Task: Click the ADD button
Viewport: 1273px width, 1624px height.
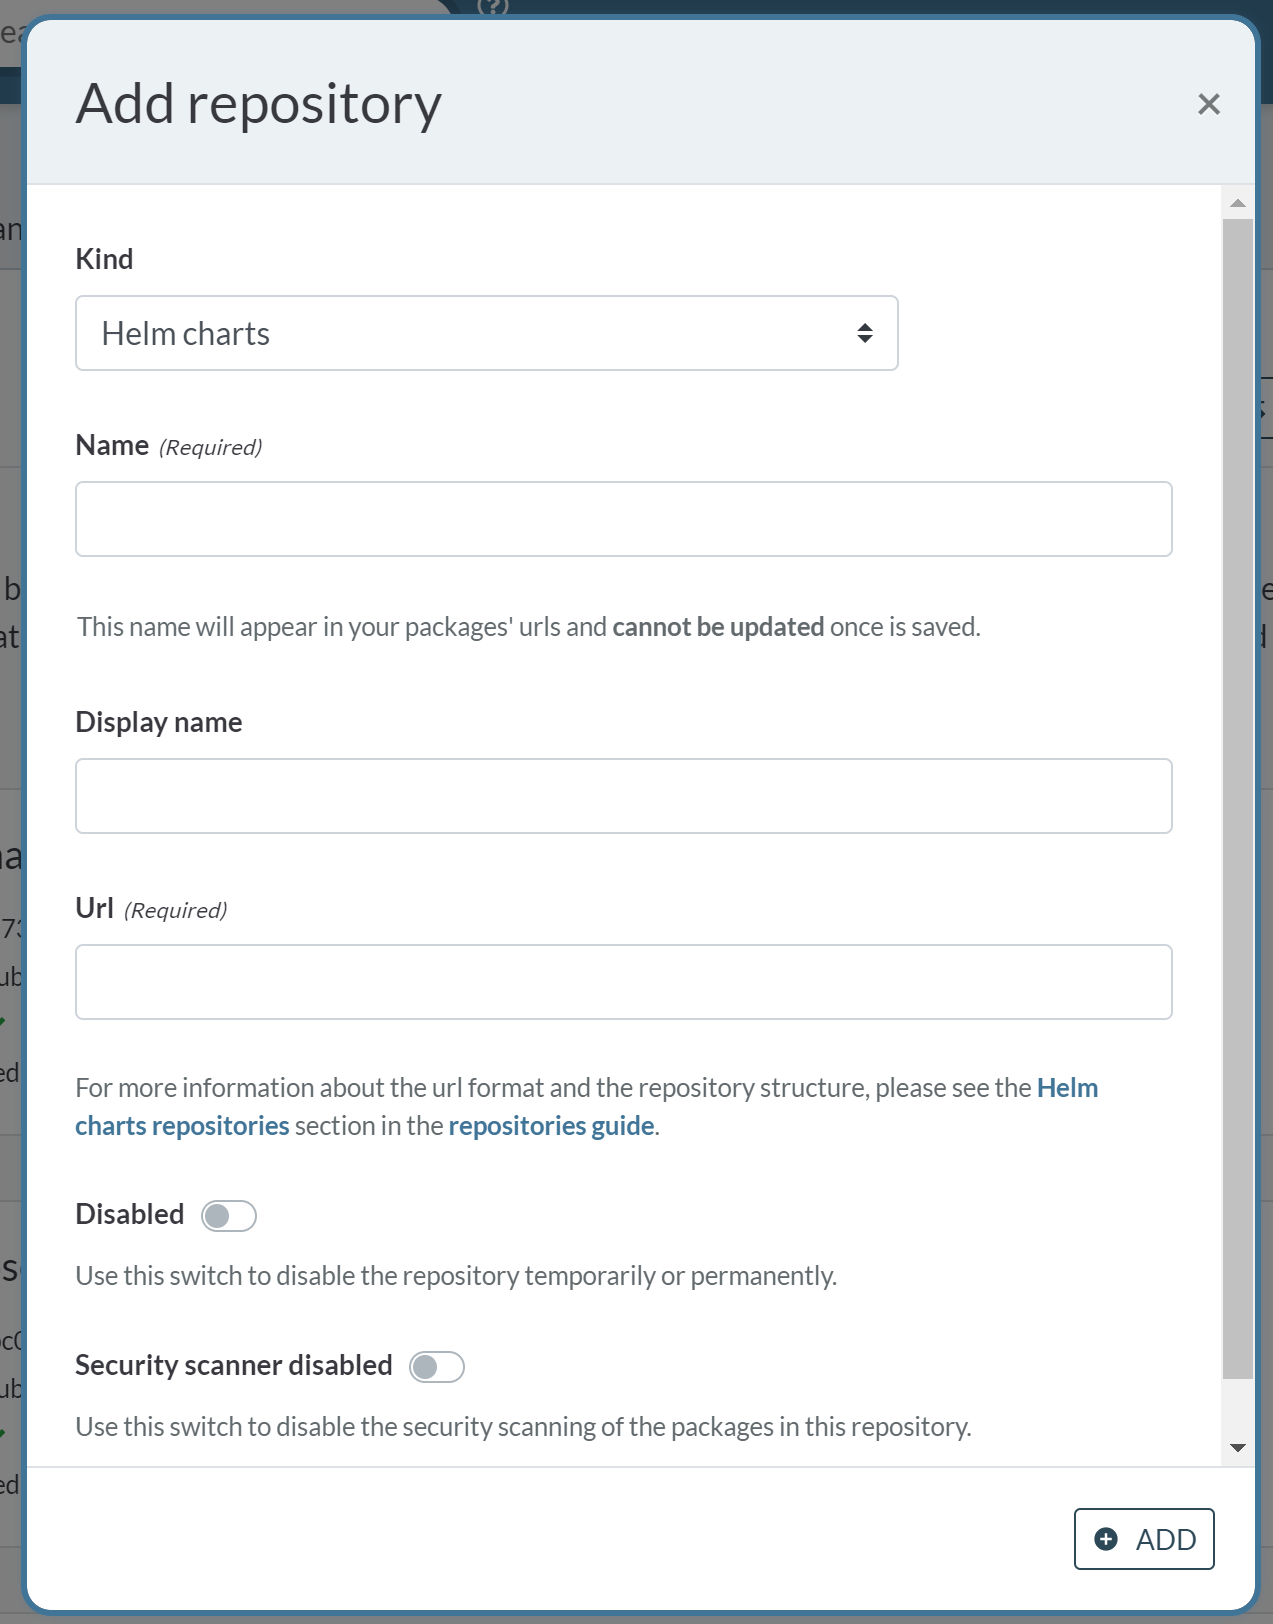Action: pos(1144,1539)
